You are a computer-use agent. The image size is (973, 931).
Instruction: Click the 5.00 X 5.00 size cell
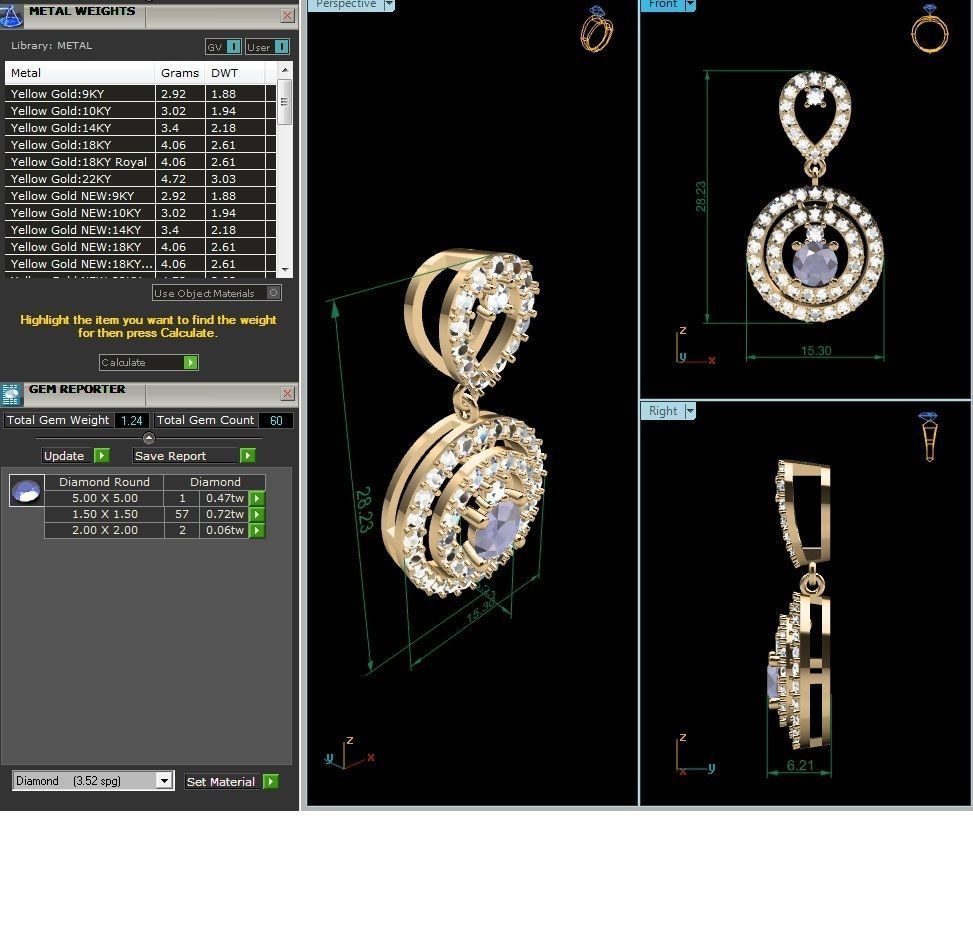(x=104, y=498)
